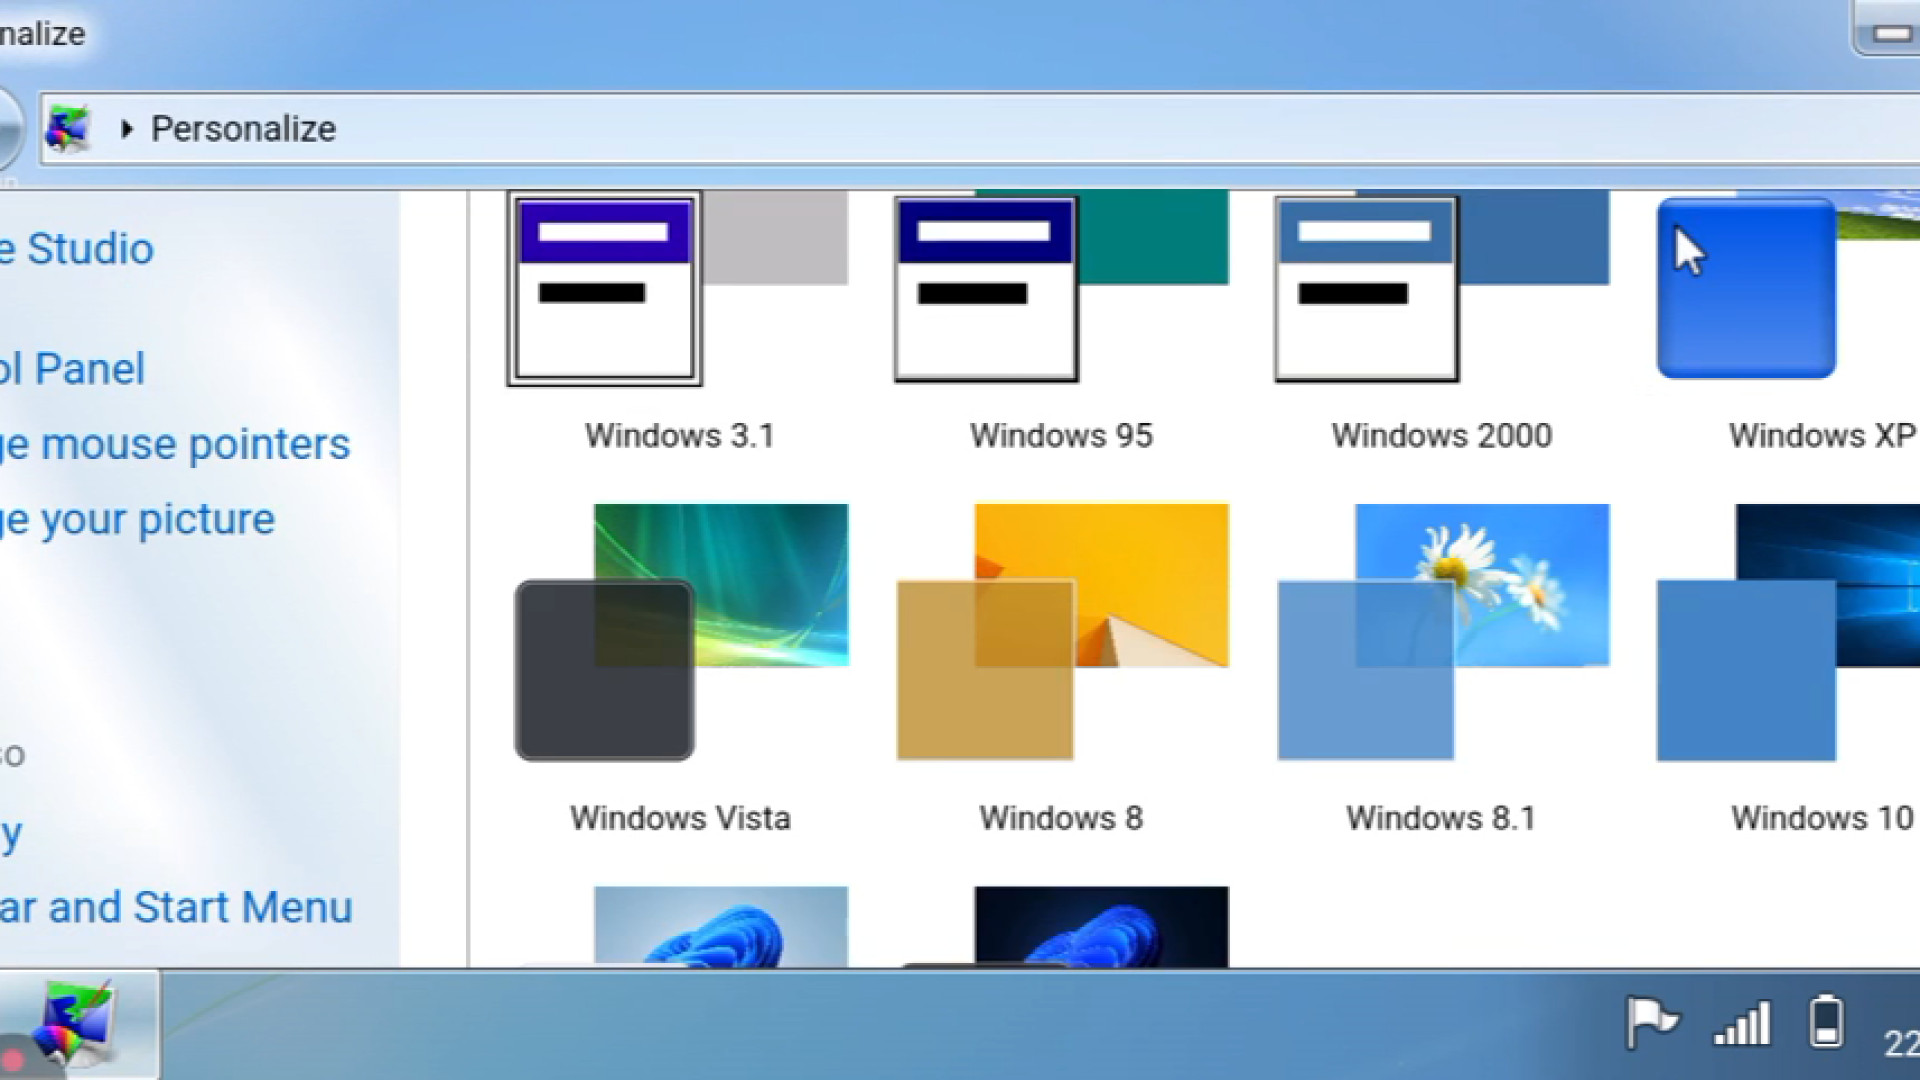Click the Windows 8.1 label text
Viewport: 1920px width, 1080px height.
(1441, 818)
